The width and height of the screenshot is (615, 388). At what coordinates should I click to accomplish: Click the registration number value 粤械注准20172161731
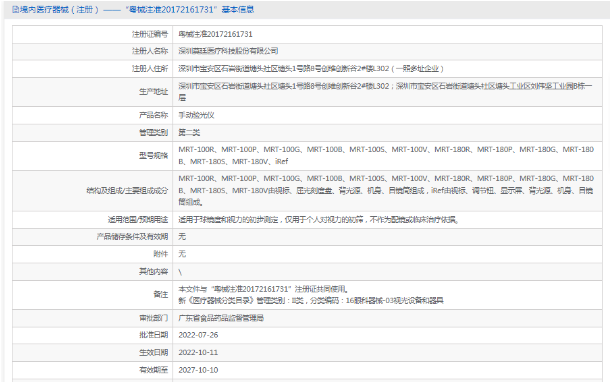(x=215, y=34)
